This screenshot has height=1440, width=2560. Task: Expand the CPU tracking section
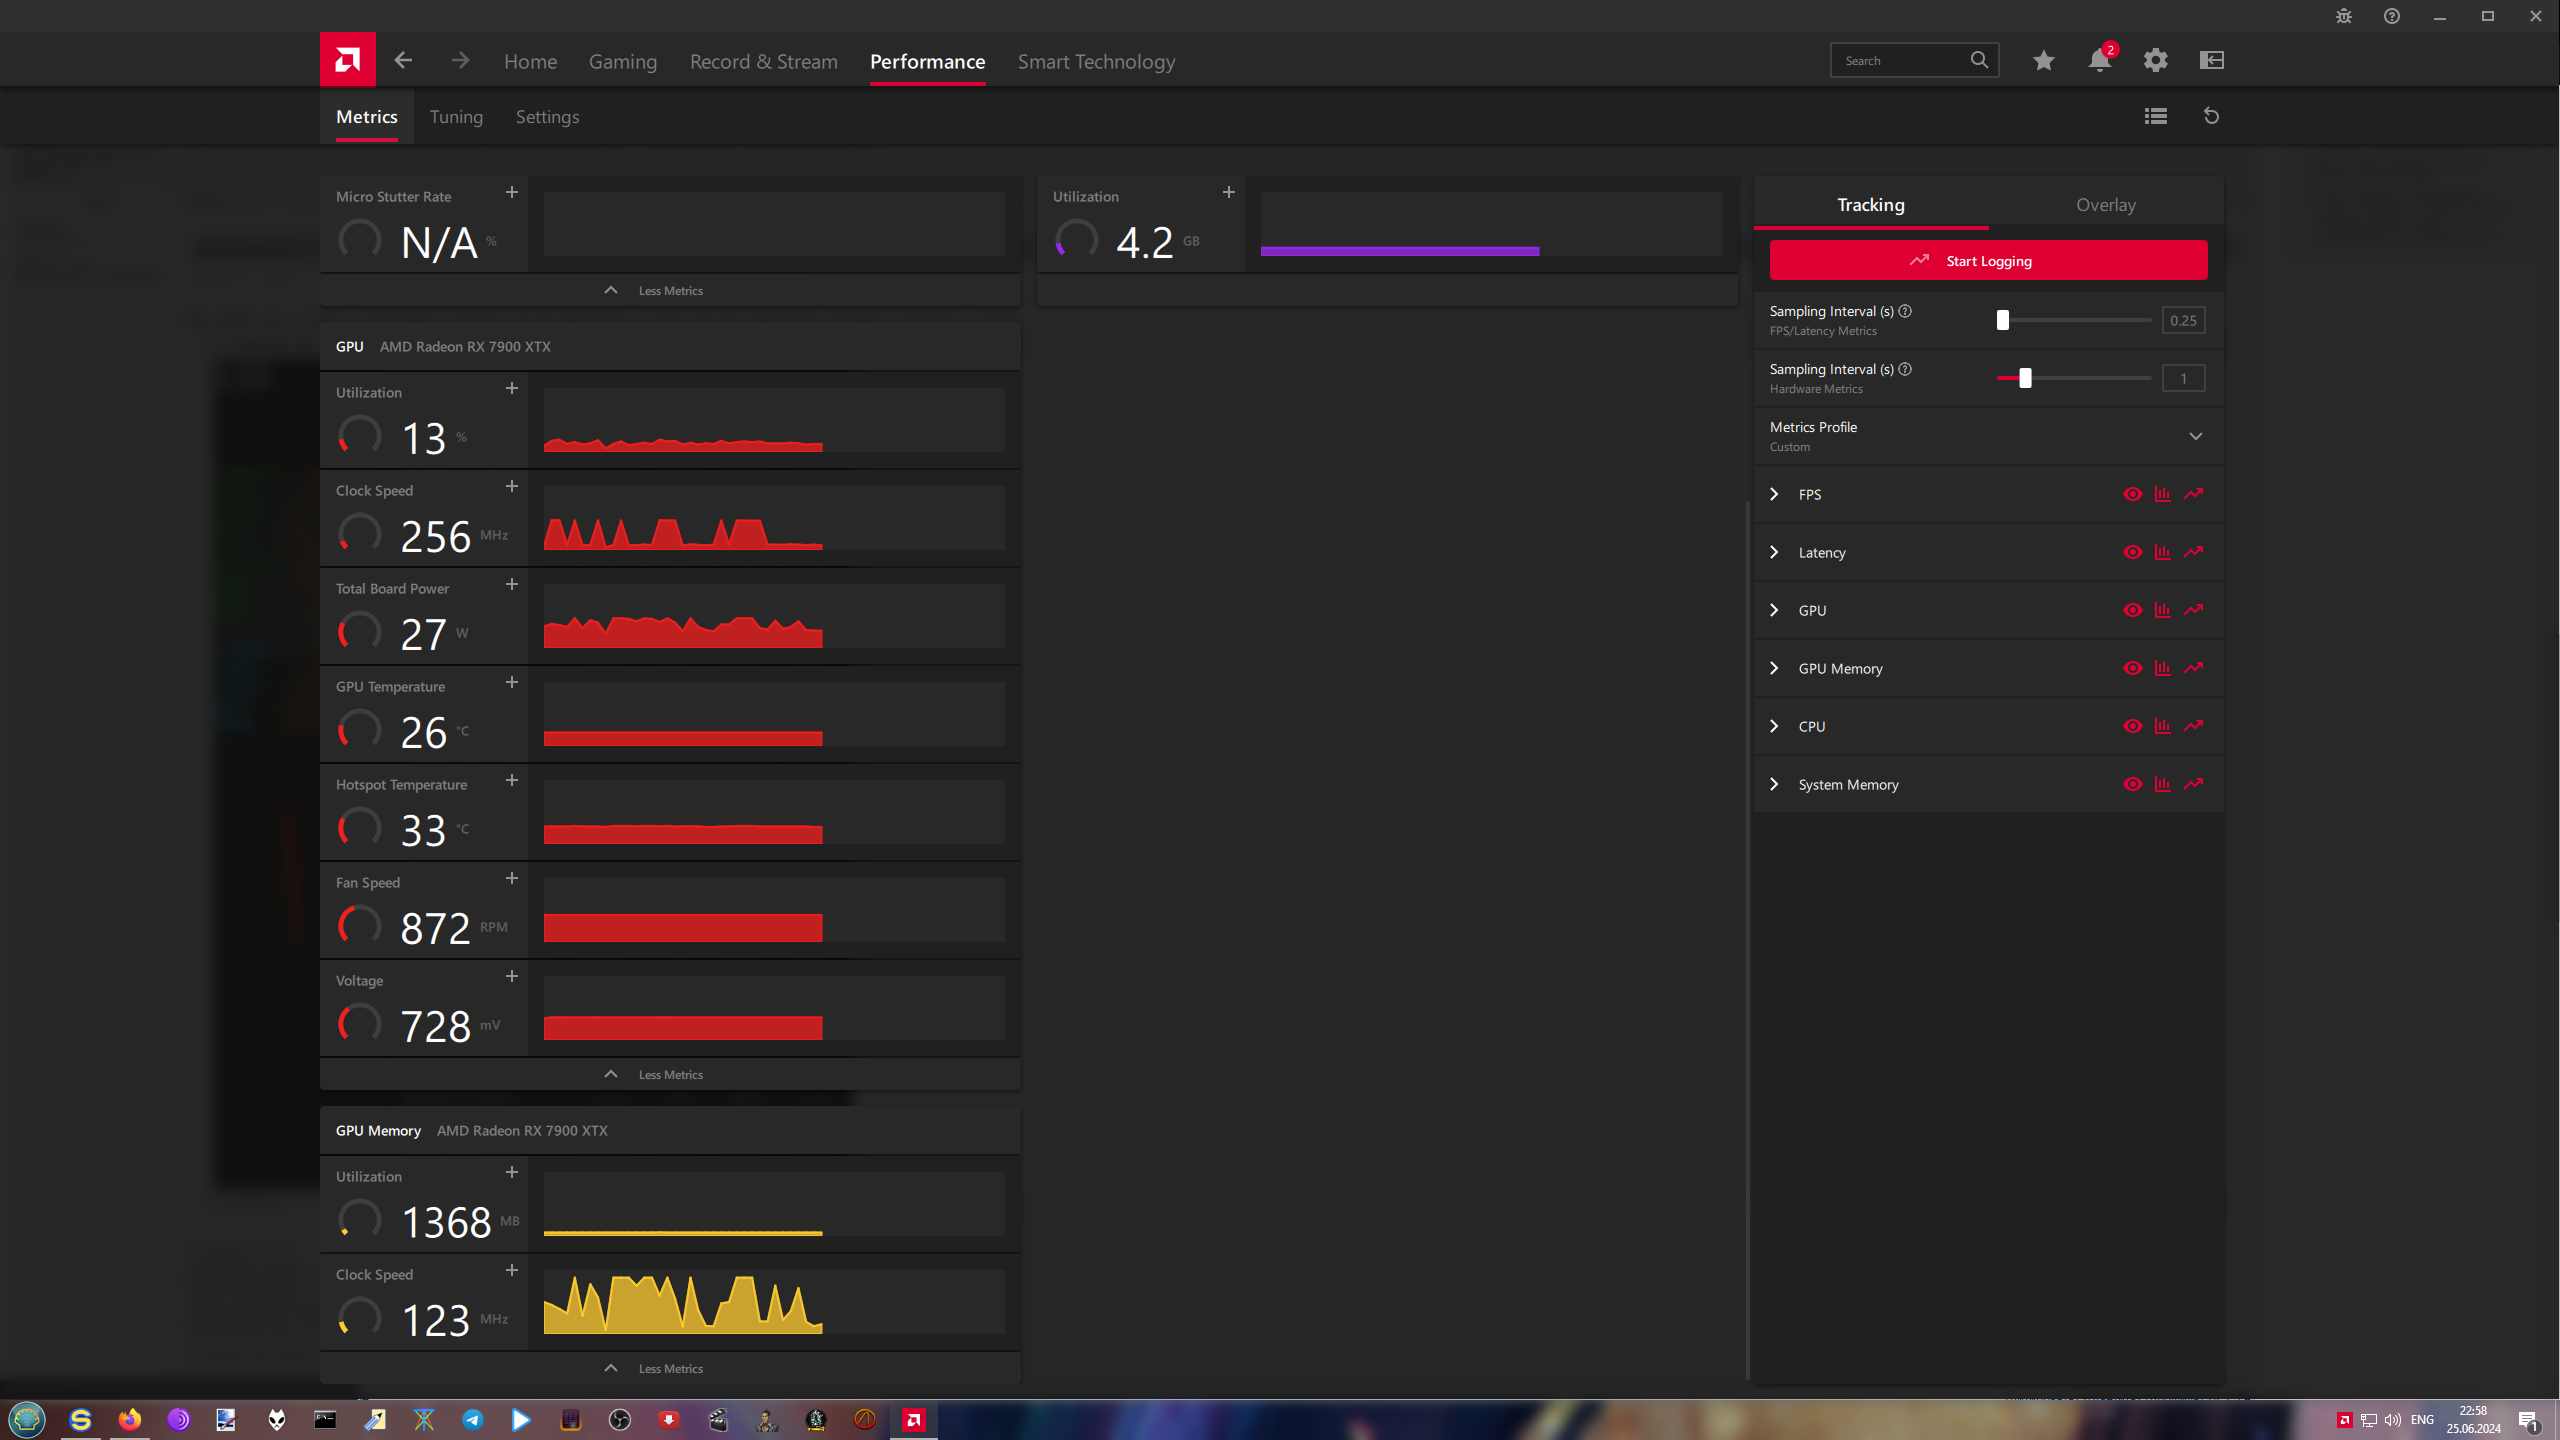pos(1774,726)
